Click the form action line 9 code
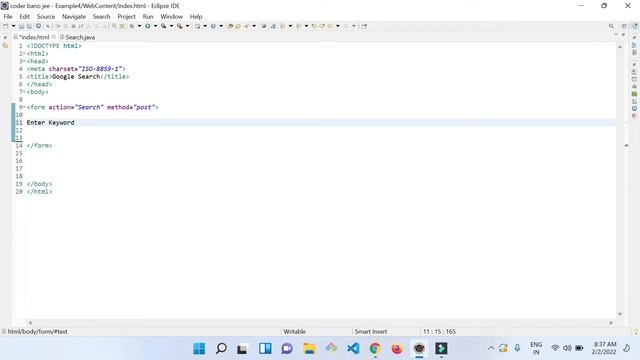Viewport: 640px width, 360px height. tap(93, 107)
